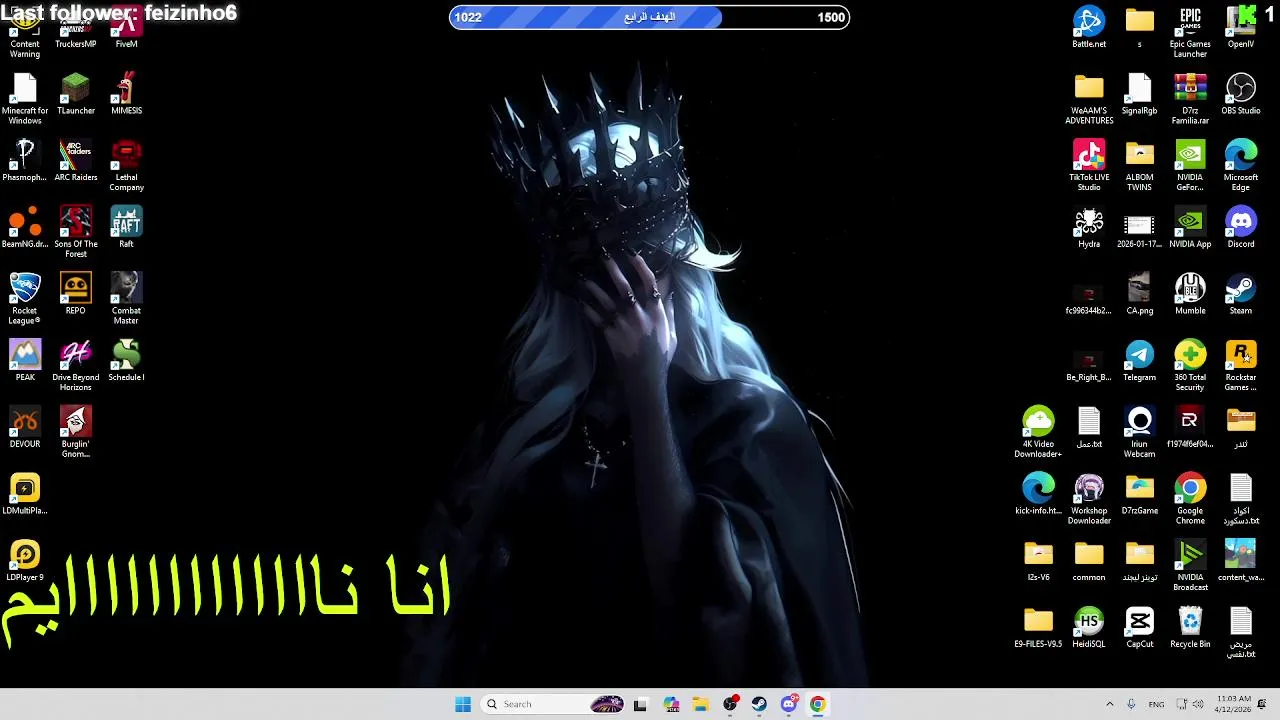
Task: Select the TikTok LIVE Studio shortcut
Action: coord(1089,165)
